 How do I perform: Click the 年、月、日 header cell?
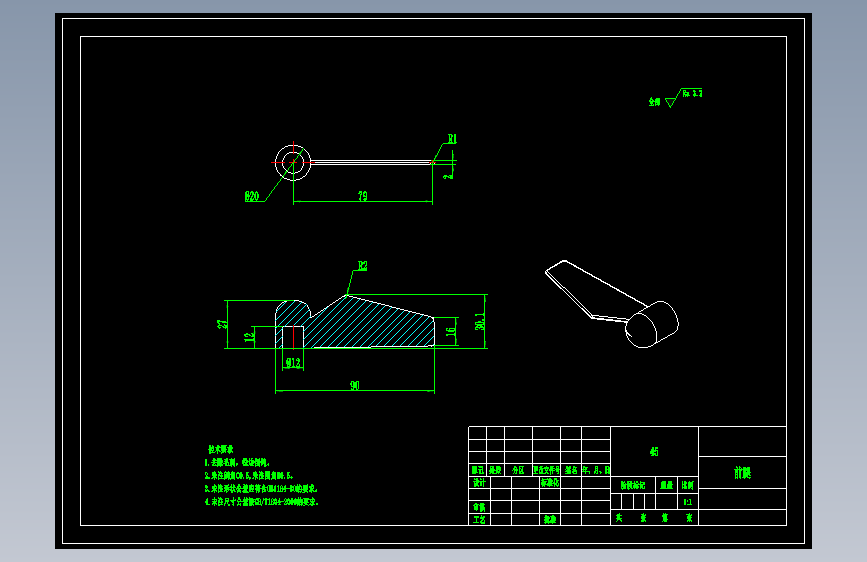click(x=596, y=470)
